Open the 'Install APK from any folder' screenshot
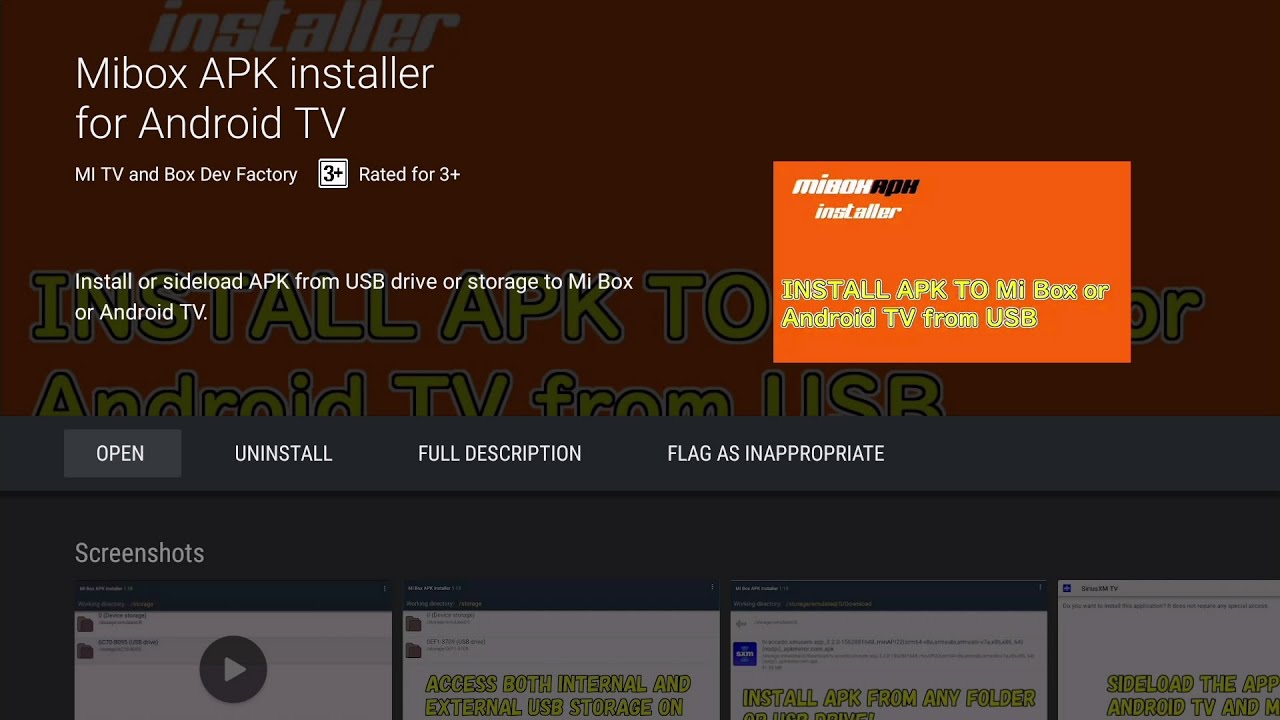This screenshot has height=720, width=1280. coord(889,650)
